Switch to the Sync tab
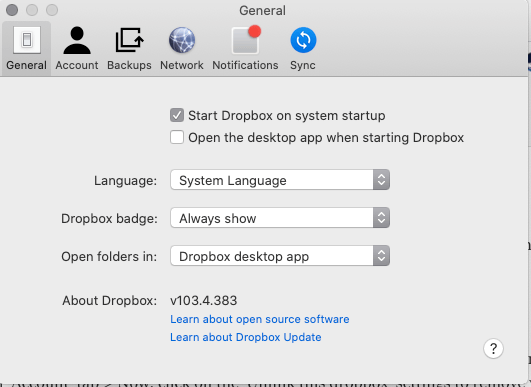531x387 pixels. pos(303,48)
